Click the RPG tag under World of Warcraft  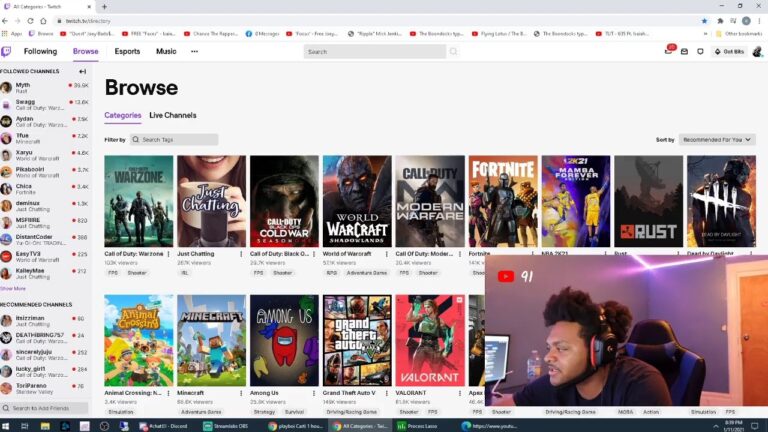click(332, 273)
